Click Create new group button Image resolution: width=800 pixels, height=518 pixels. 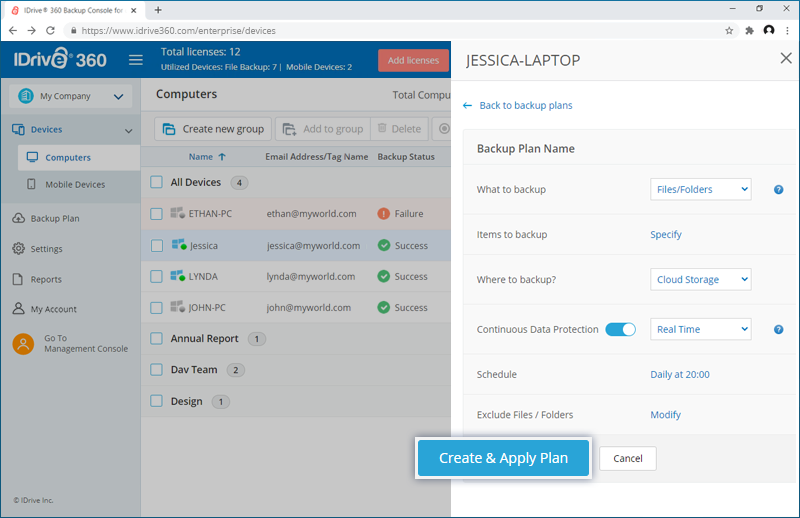click(213, 129)
